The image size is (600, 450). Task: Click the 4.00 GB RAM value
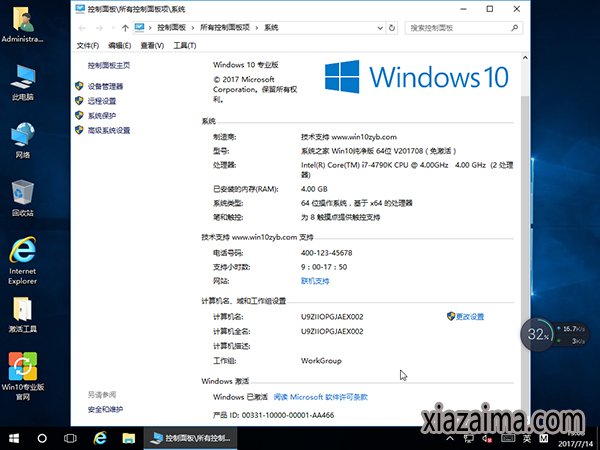(x=314, y=189)
